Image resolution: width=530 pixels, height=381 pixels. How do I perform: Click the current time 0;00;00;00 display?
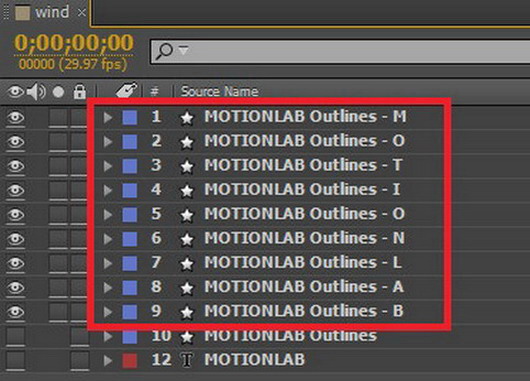coord(74,43)
